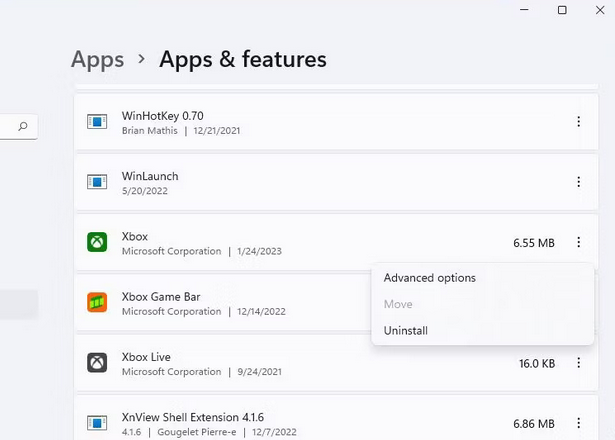Click the WinLaunch app name
The height and width of the screenshot is (440, 615).
click(x=150, y=176)
